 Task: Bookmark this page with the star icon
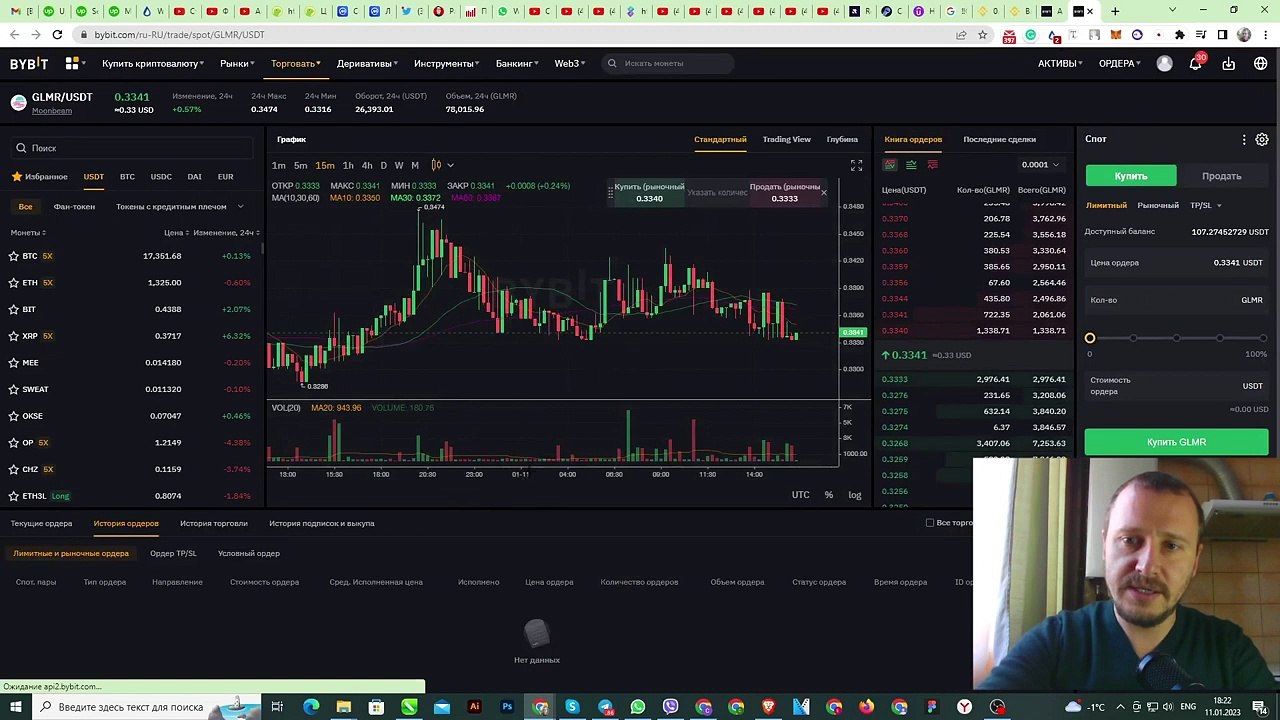(983, 34)
